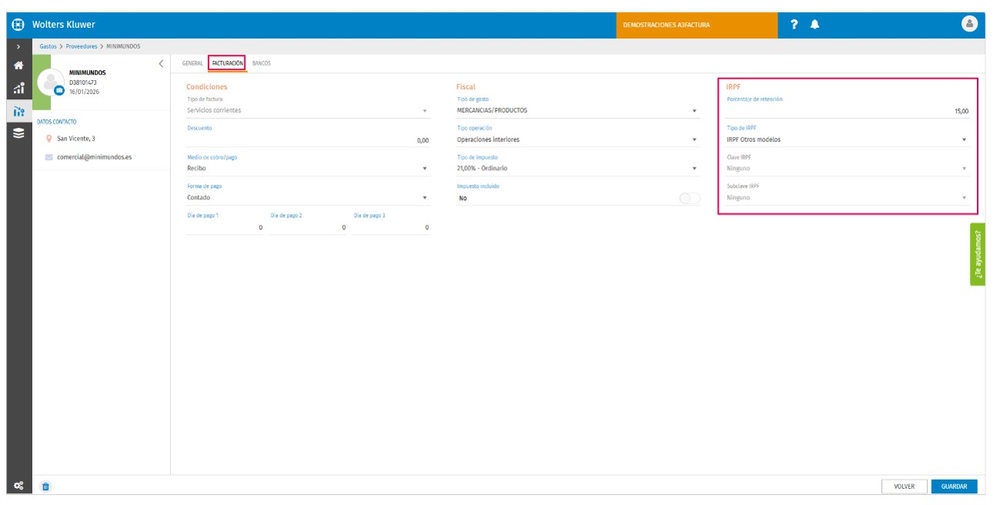
Task: Collapse the supplier info panel chevron
Action: click(x=161, y=64)
